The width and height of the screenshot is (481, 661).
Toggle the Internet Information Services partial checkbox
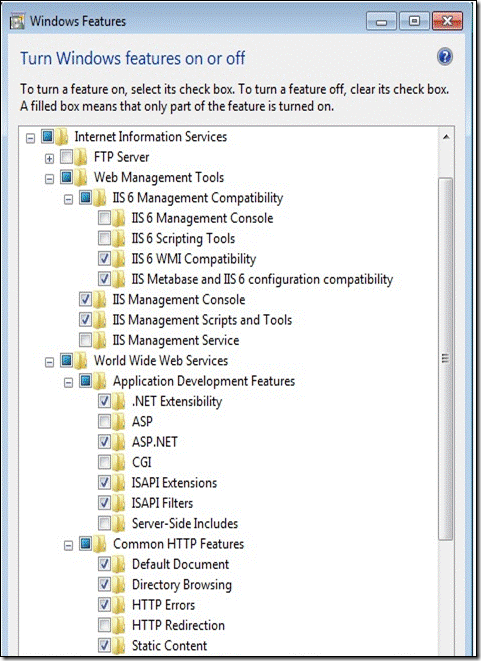(x=48, y=136)
